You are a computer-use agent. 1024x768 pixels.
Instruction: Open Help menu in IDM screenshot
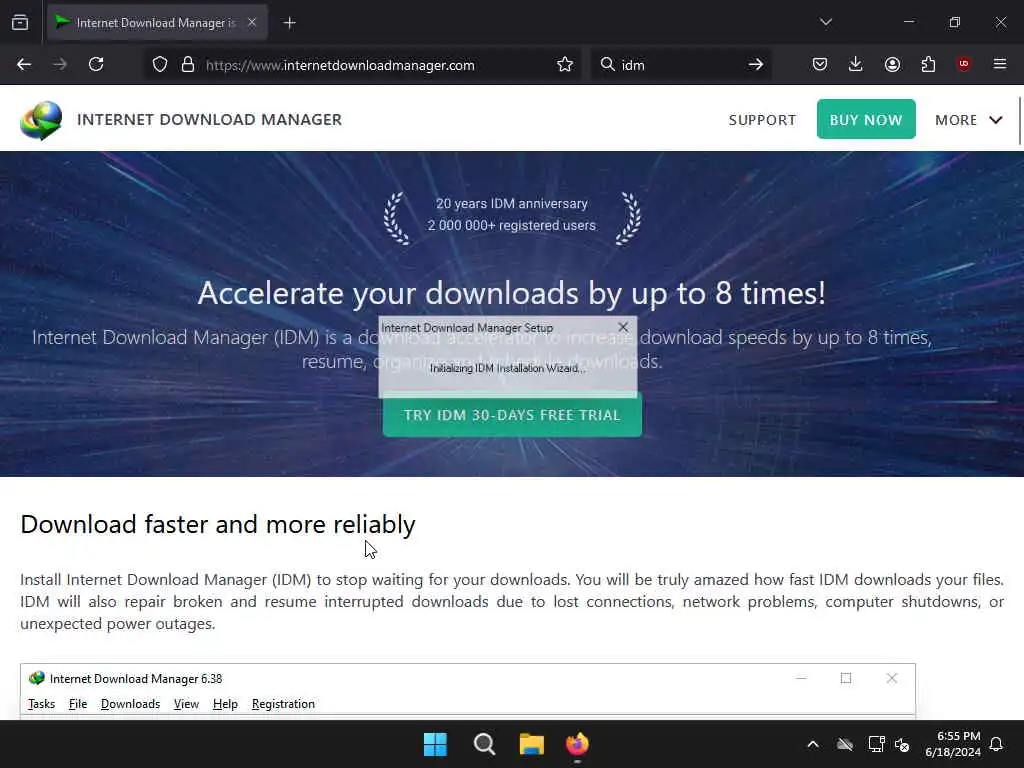225,704
